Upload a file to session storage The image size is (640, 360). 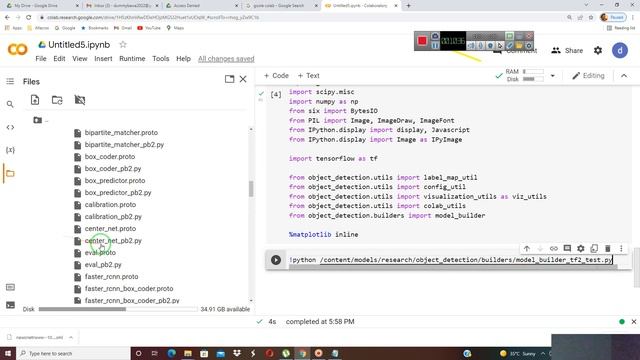click(35, 100)
